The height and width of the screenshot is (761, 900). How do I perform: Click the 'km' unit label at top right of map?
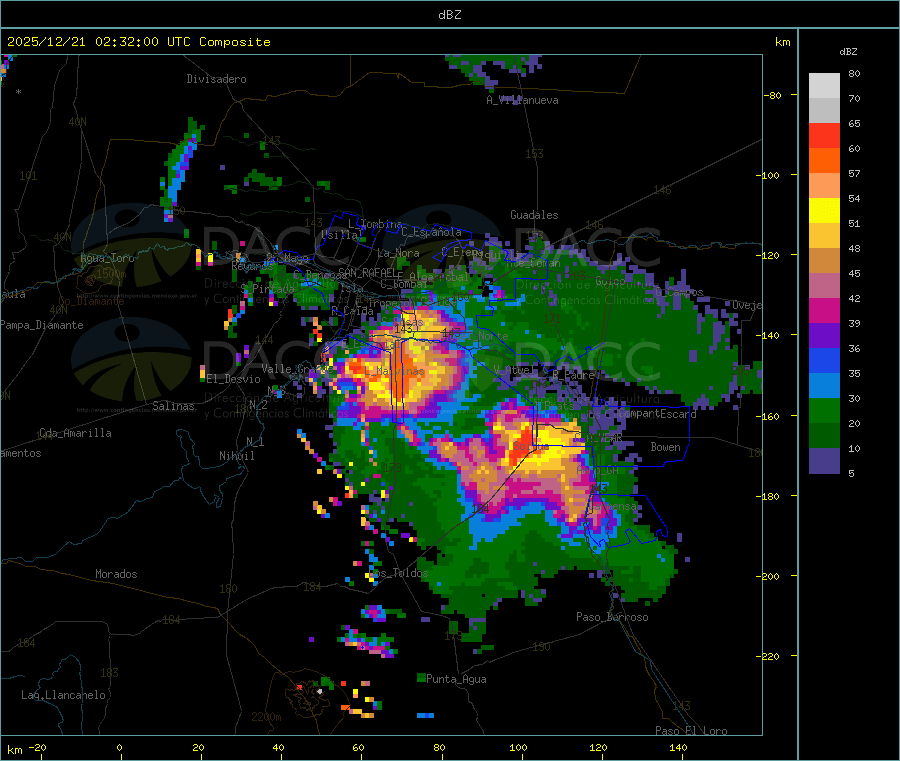tap(783, 42)
